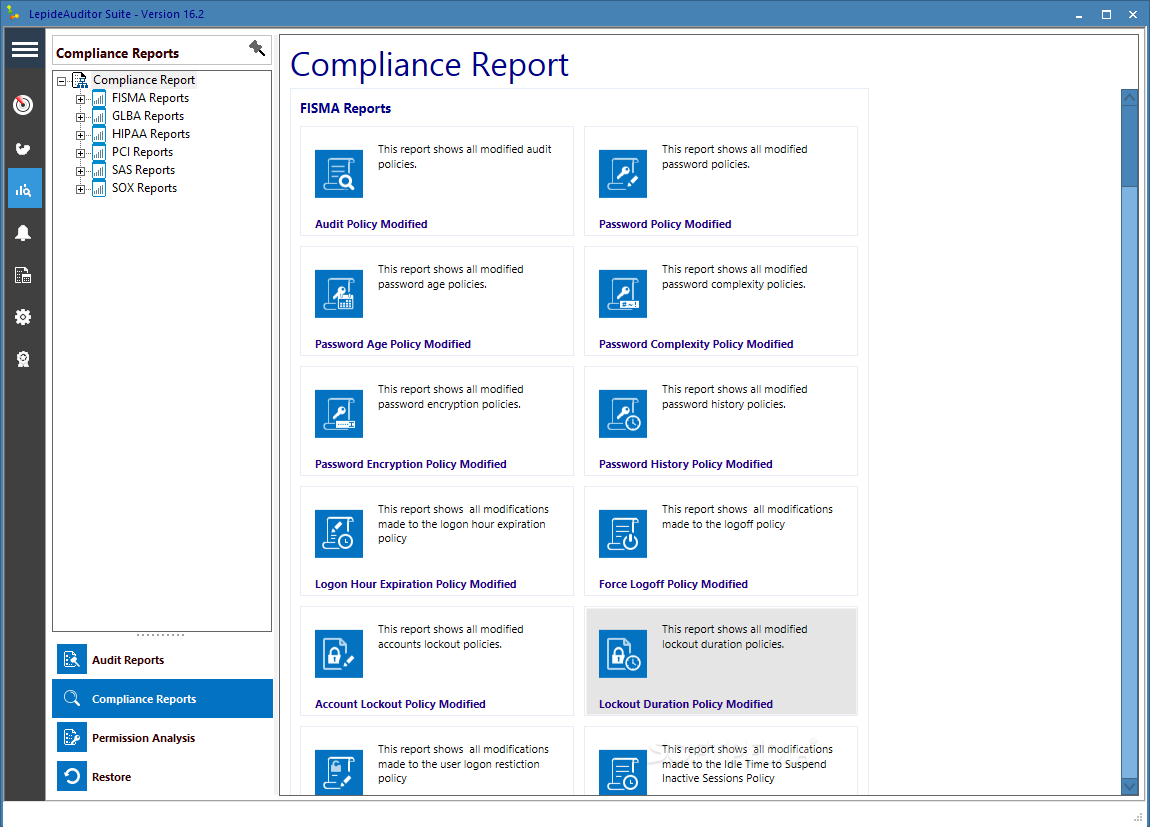Click the award ribbon sidebar icon
This screenshot has height=827, width=1150.
coord(23,359)
